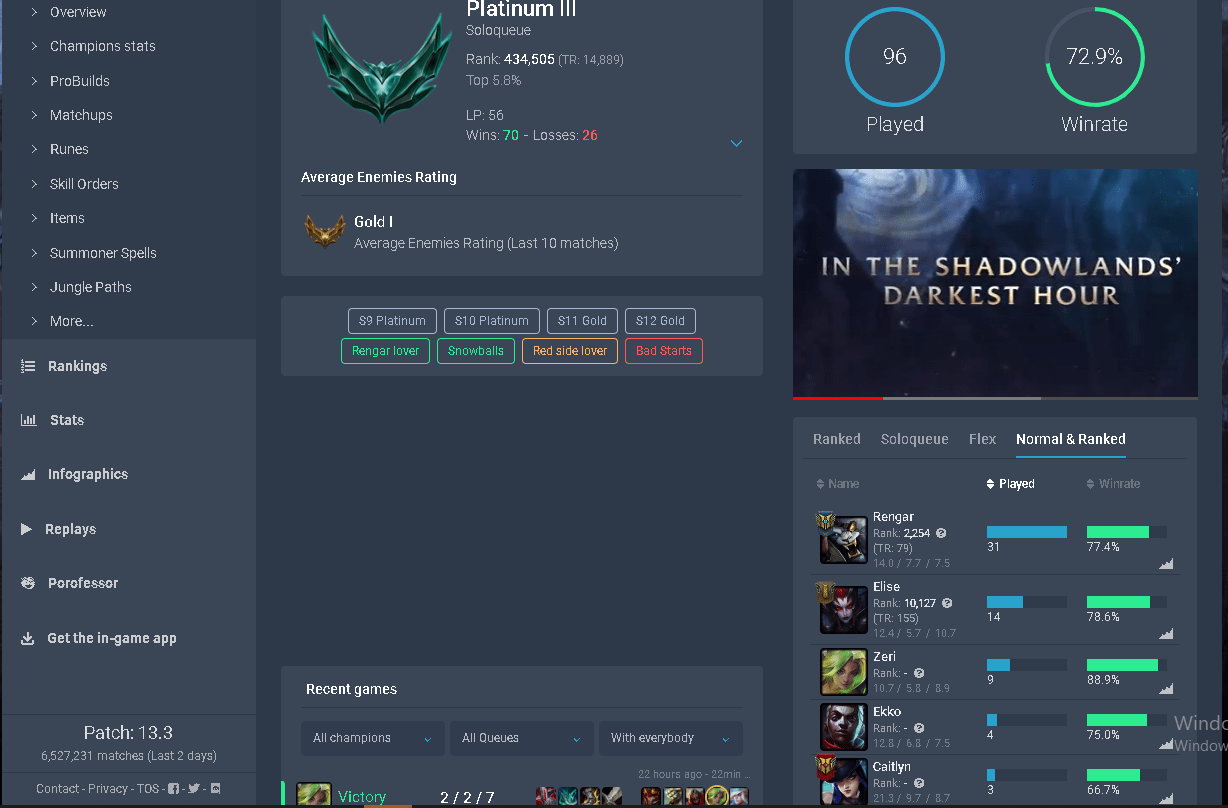The width and height of the screenshot is (1228, 808).
Task: Select the Normal & Ranked tab
Action: tap(1071, 439)
